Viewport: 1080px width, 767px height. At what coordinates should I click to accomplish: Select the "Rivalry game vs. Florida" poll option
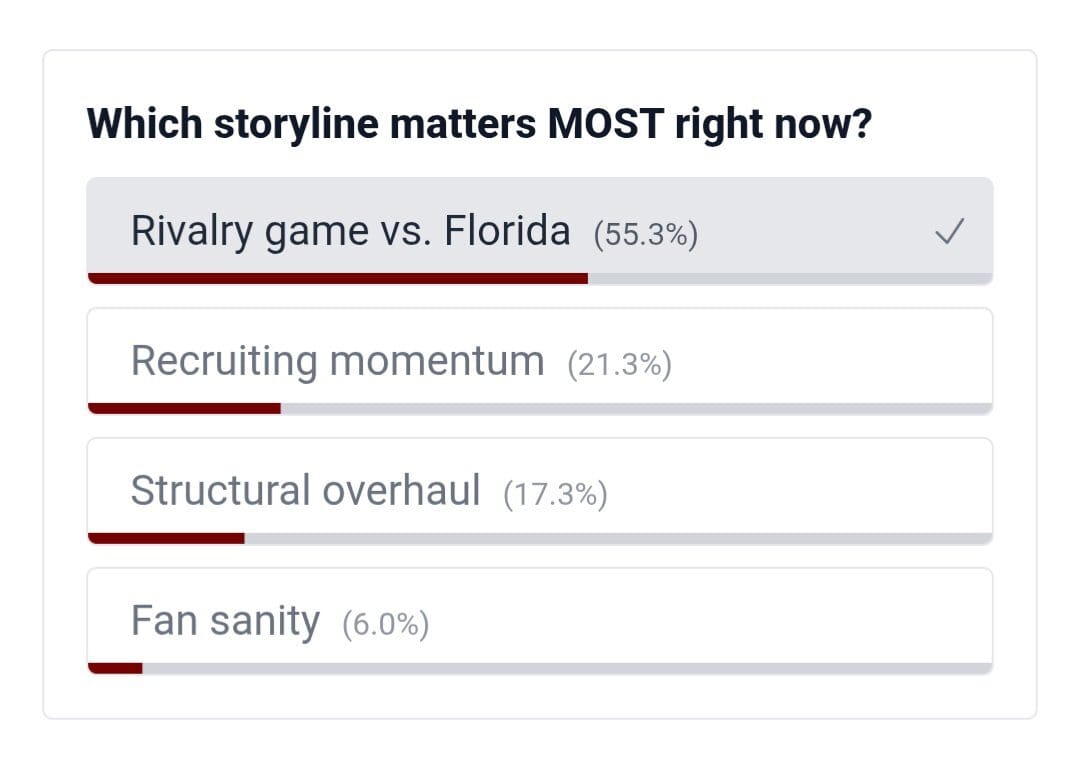pos(350,232)
